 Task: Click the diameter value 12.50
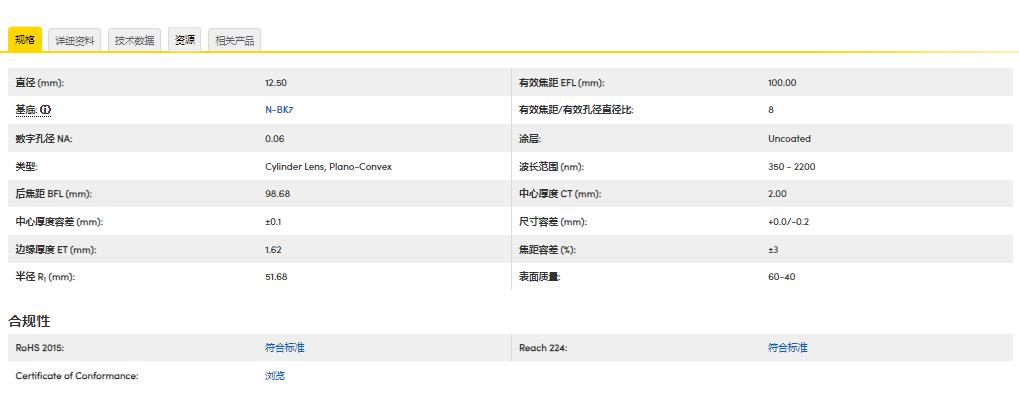tap(276, 83)
